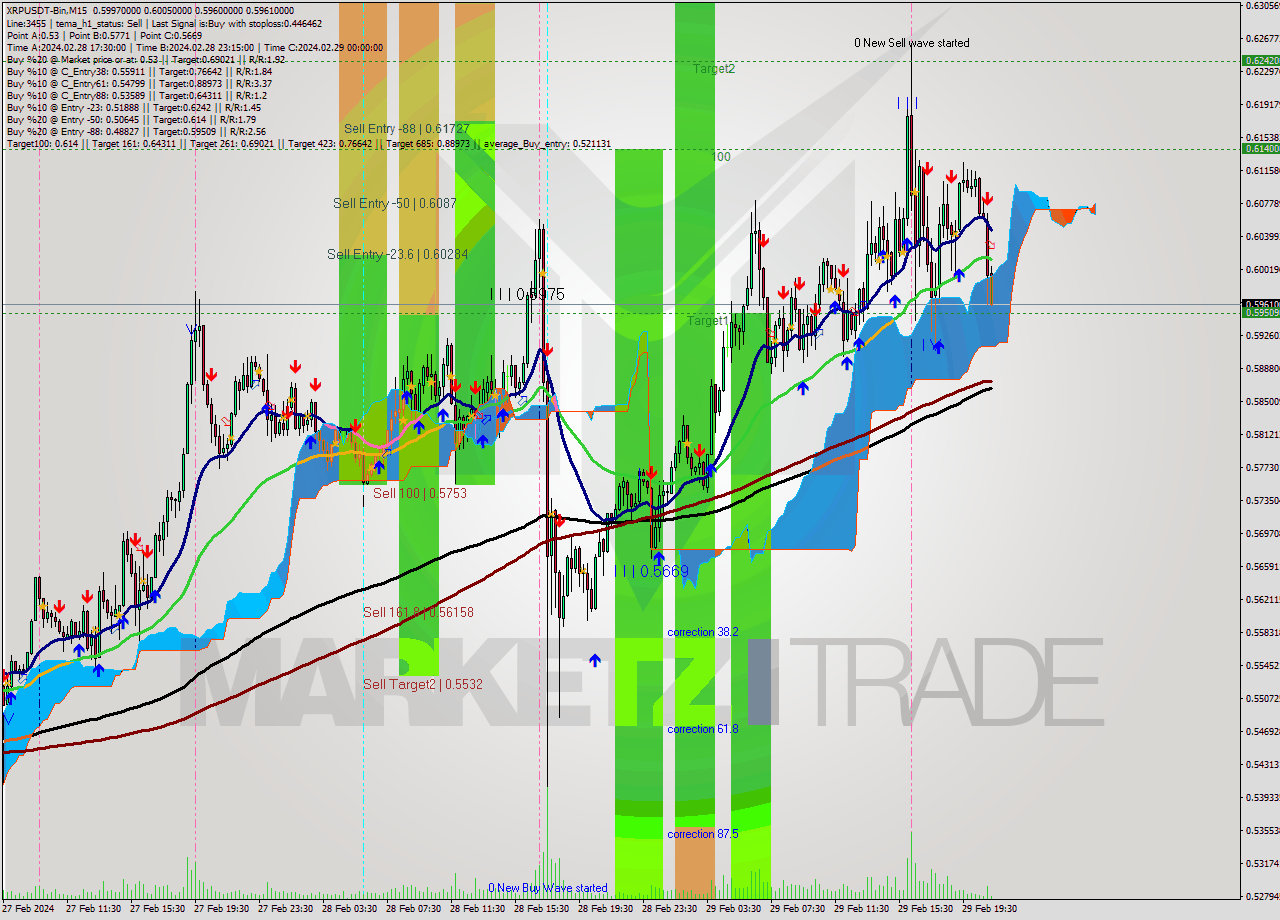1280x920 pixels.
Task: Select the green 0.61400 price tag
Action: coord(1260,148)
